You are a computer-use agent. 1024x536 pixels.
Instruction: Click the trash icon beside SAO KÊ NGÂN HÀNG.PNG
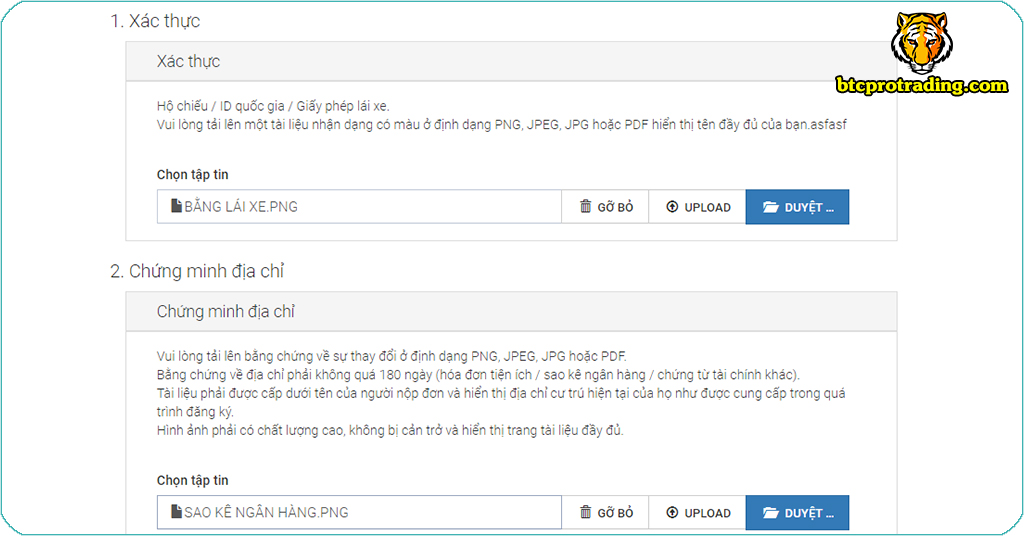(586, 513)
